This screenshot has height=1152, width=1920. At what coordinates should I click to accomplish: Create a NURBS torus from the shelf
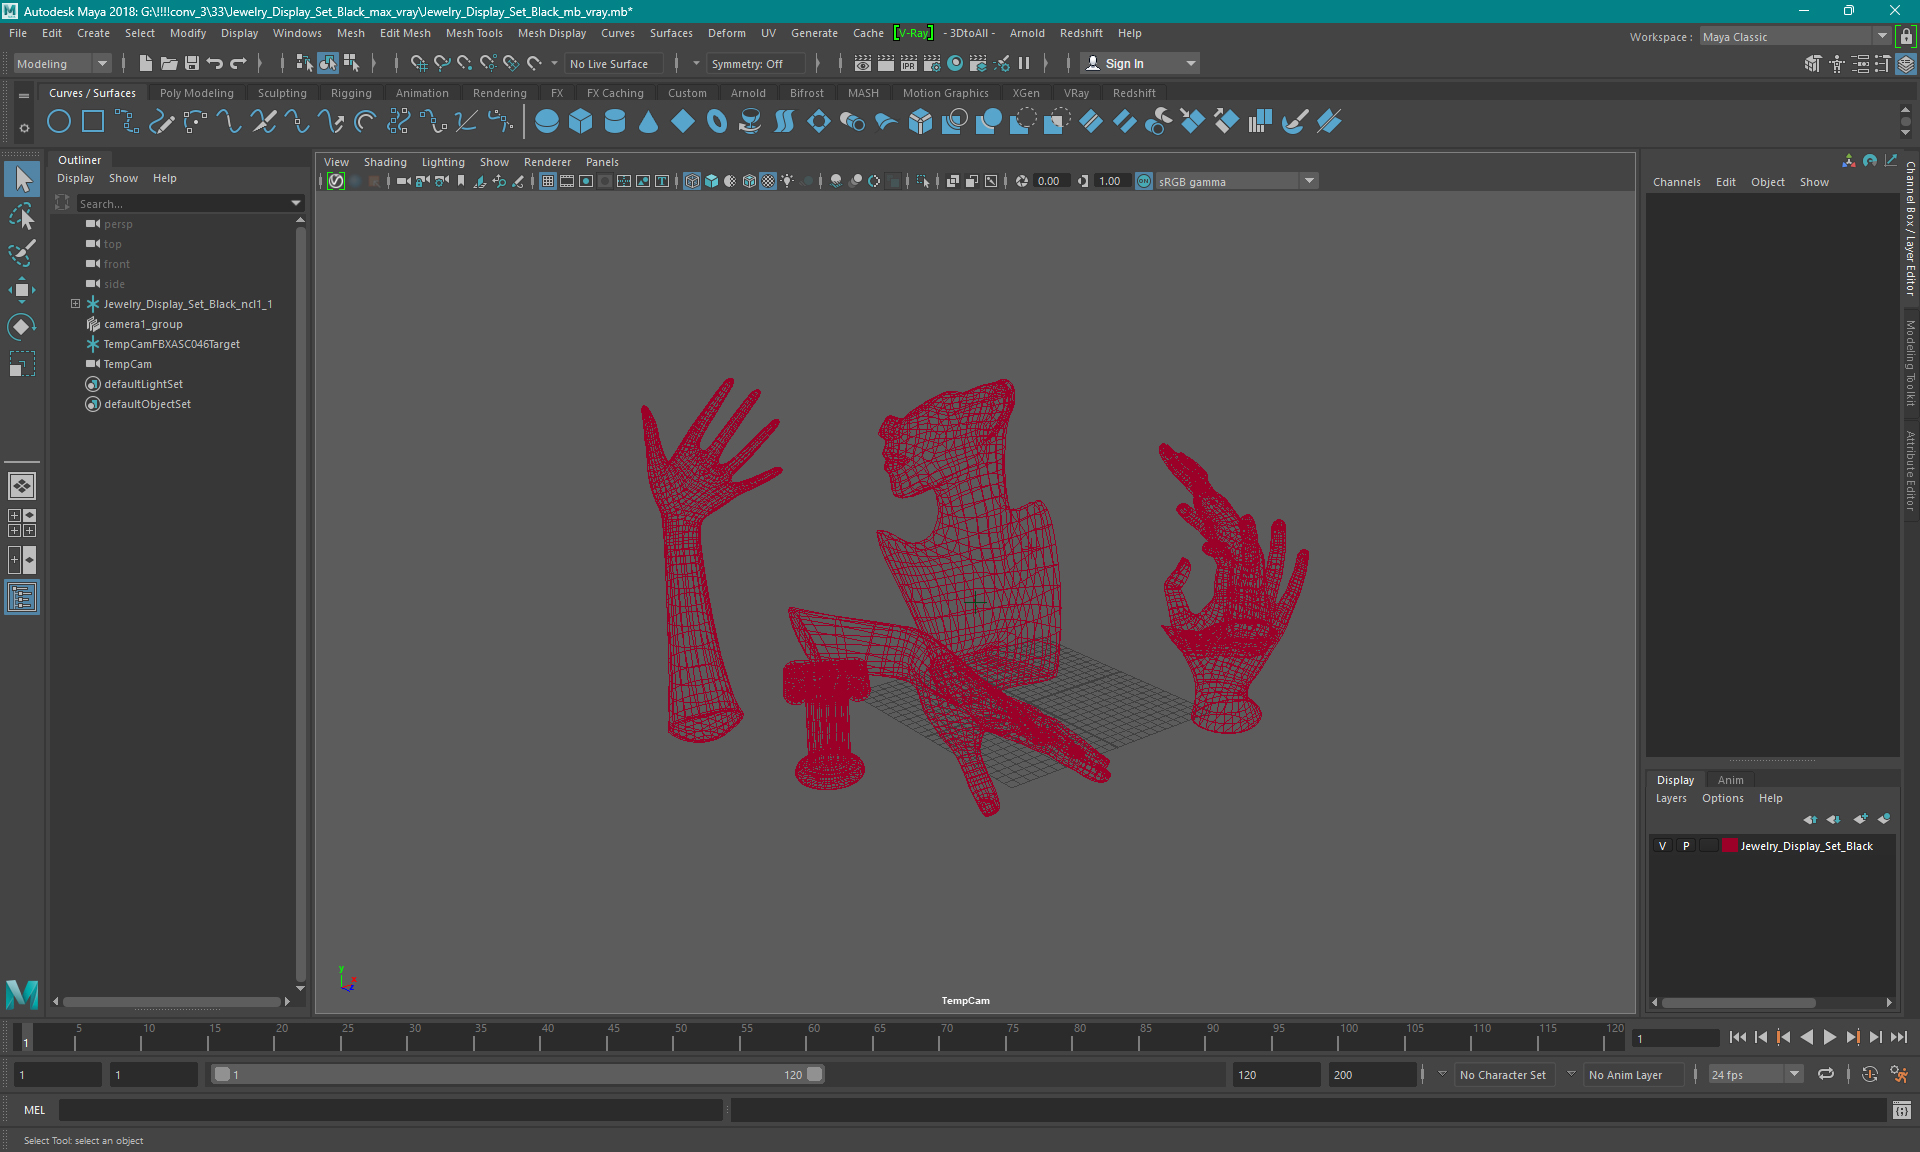717,122
